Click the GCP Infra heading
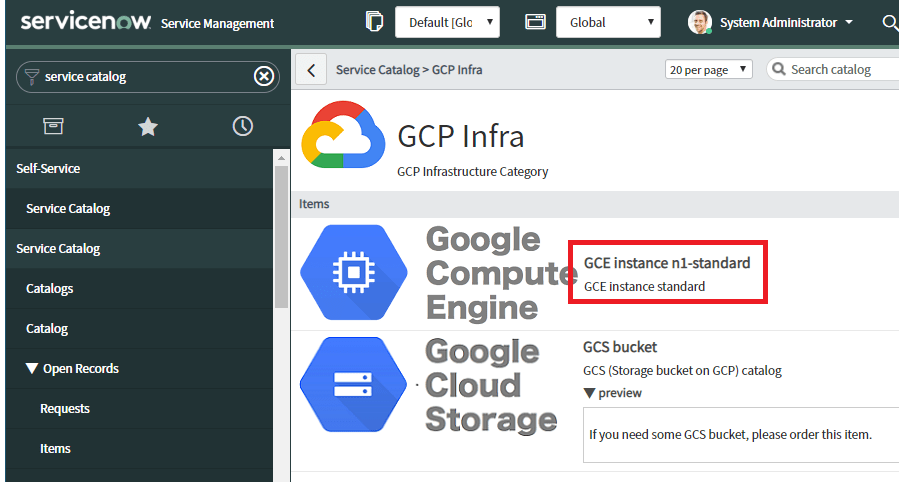Image resolution: width=899 pixels, height=482 pixels. coord(460,136)
